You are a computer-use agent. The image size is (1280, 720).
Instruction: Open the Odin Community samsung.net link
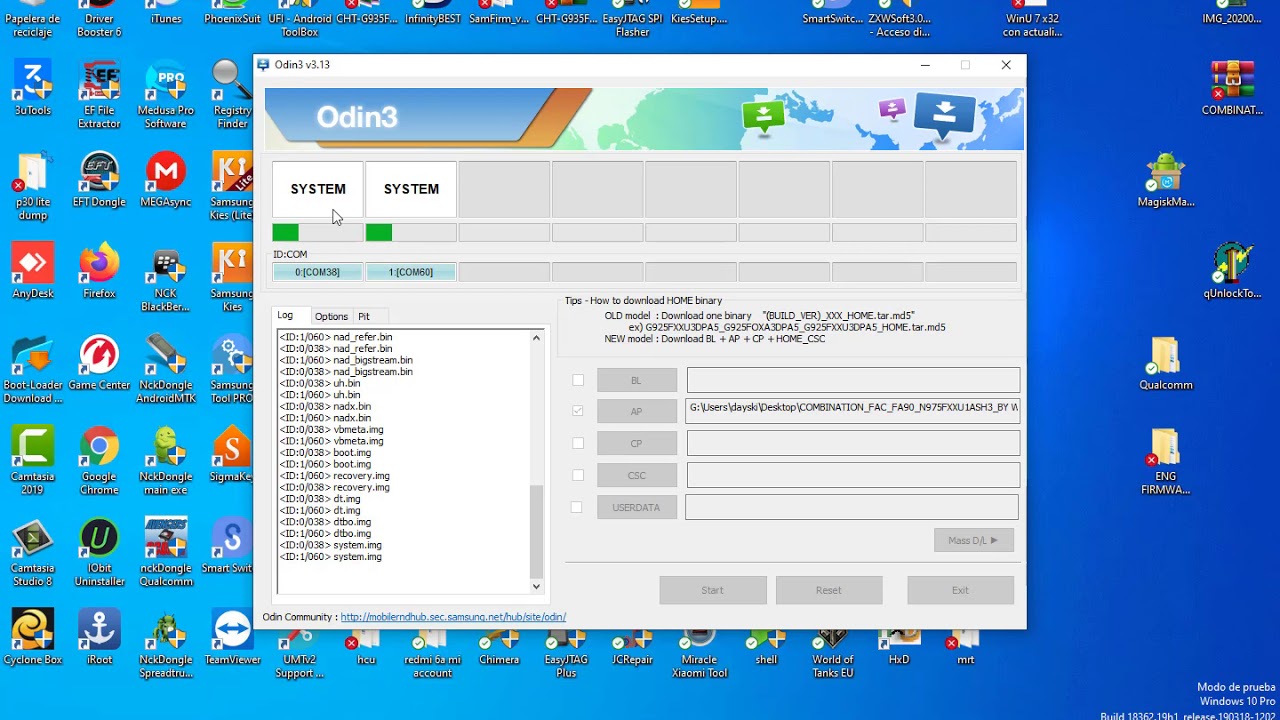(x=453, y=617)
